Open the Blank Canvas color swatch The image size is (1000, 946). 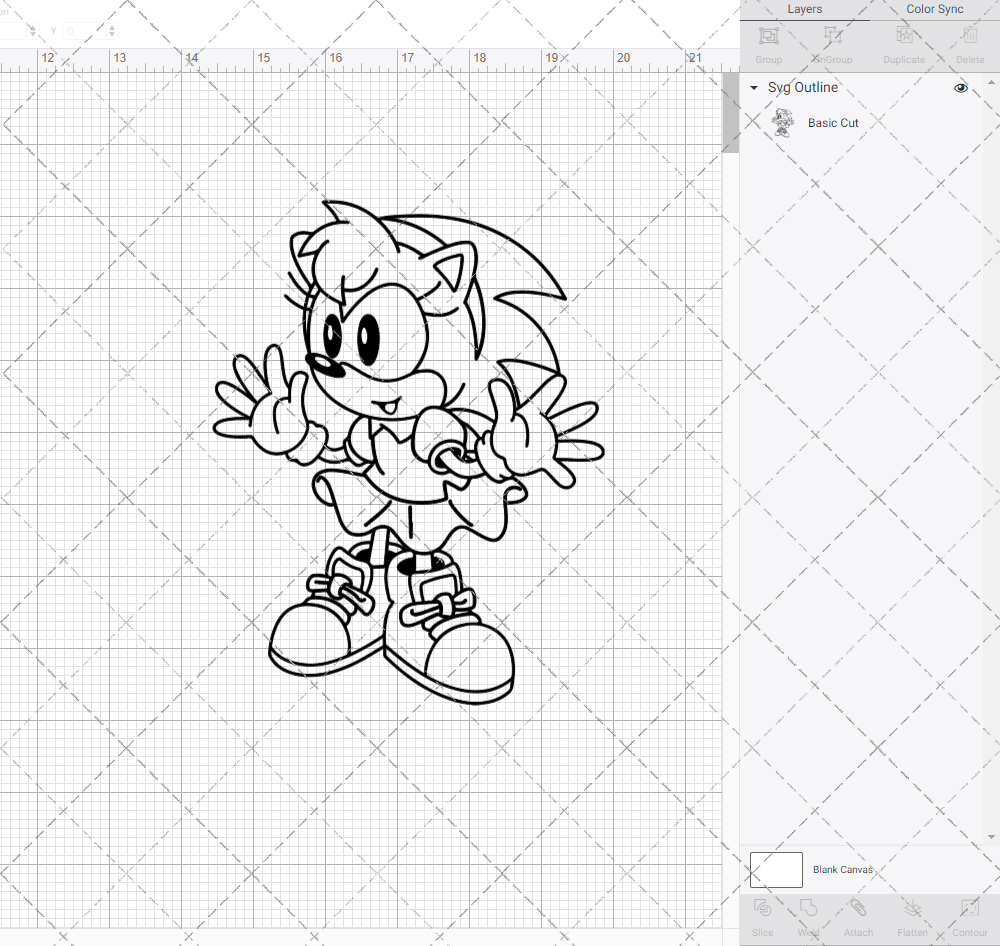[x=775, y=869]
